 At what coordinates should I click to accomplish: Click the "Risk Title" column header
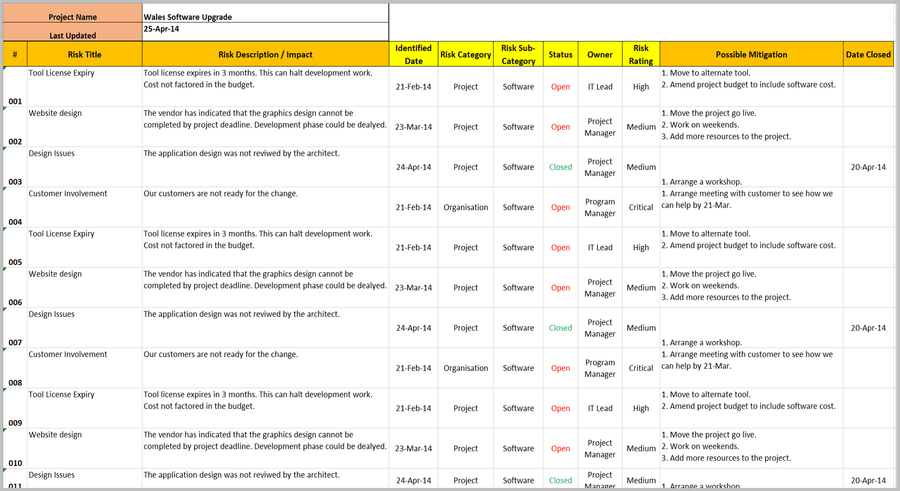84,54
